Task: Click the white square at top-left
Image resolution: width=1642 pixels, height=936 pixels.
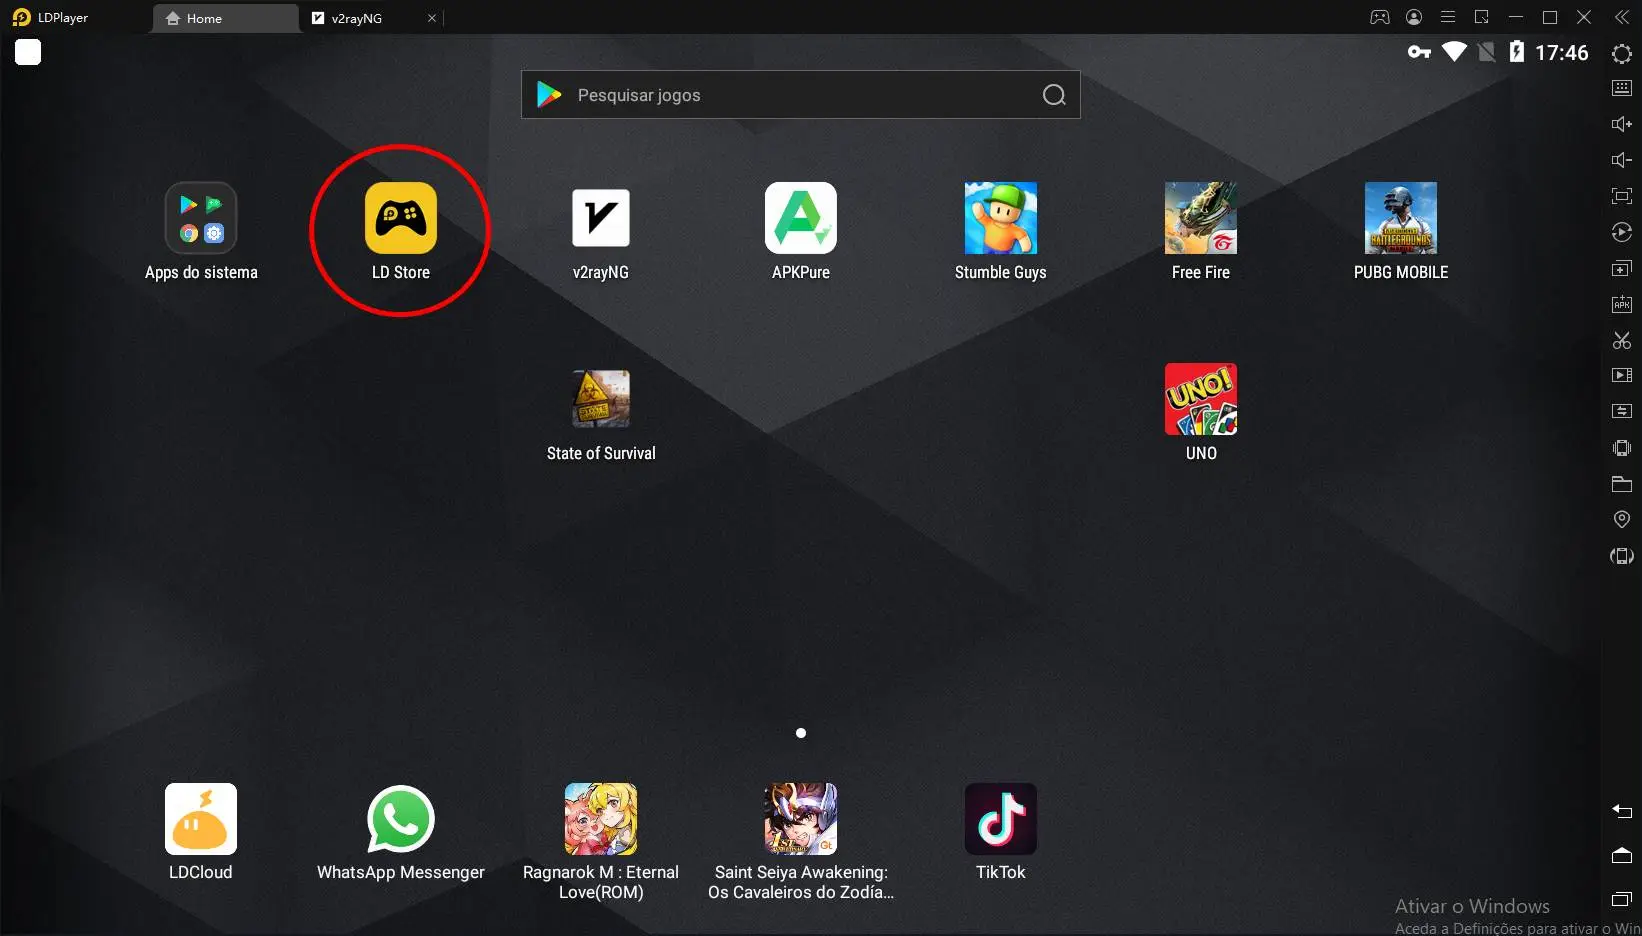Action: (x=28, y=52)
